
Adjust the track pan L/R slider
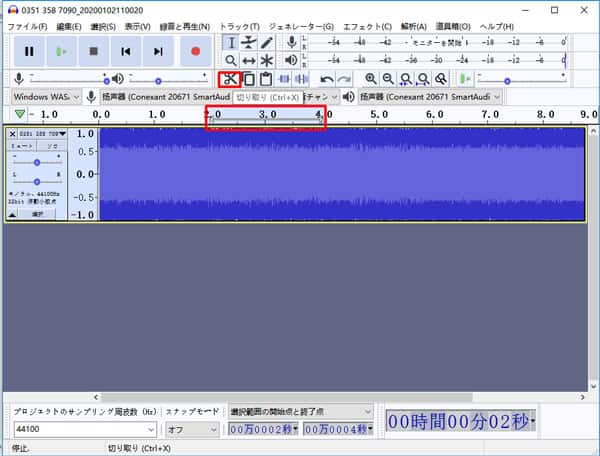pyautogui.click(x=37, y=181)
